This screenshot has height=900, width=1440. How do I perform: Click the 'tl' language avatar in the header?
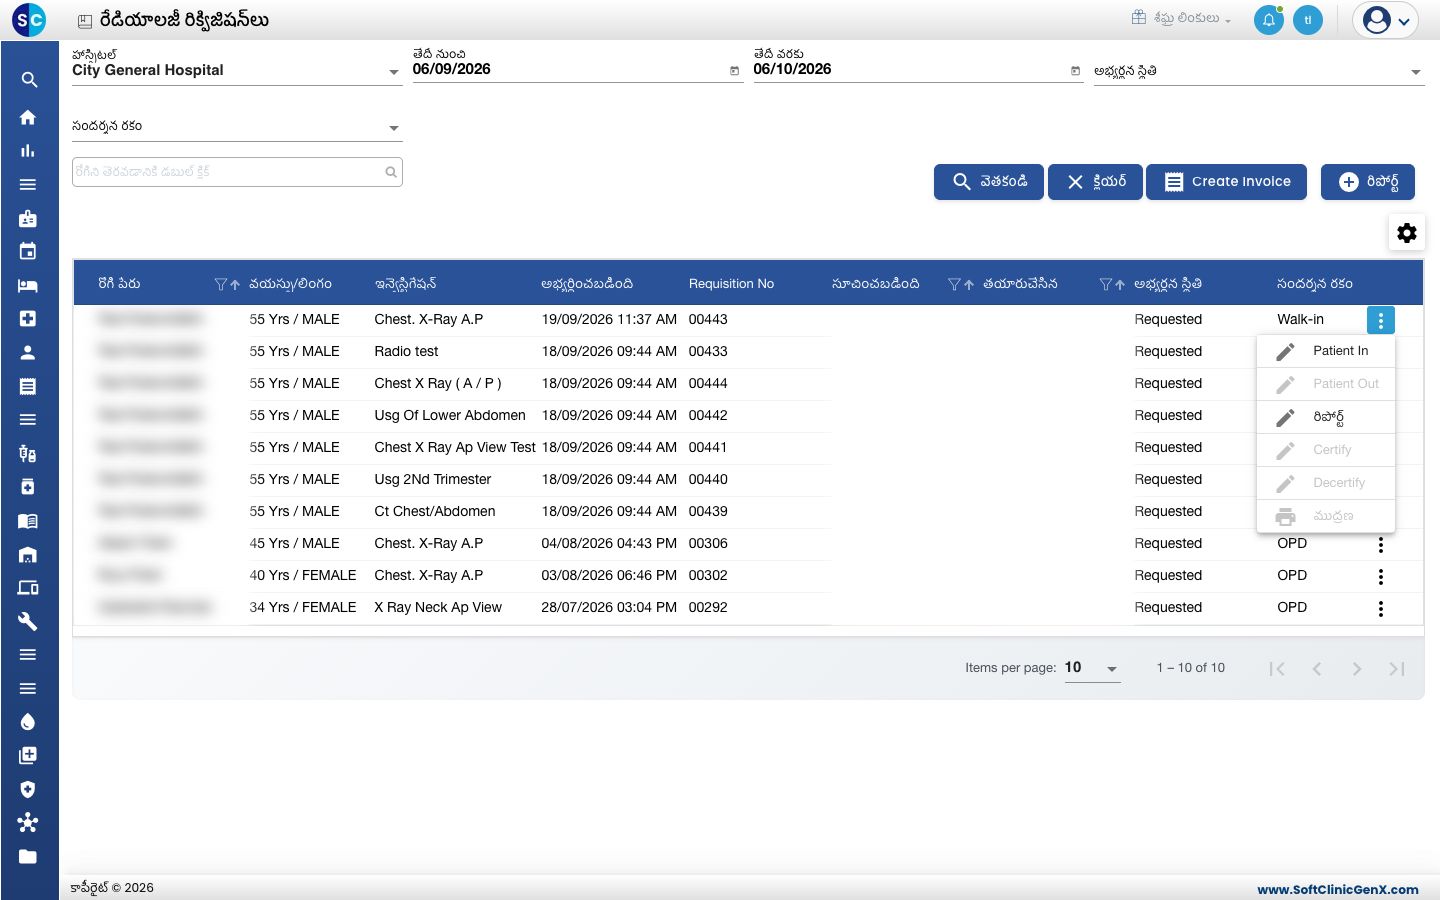pos(1308,20)
